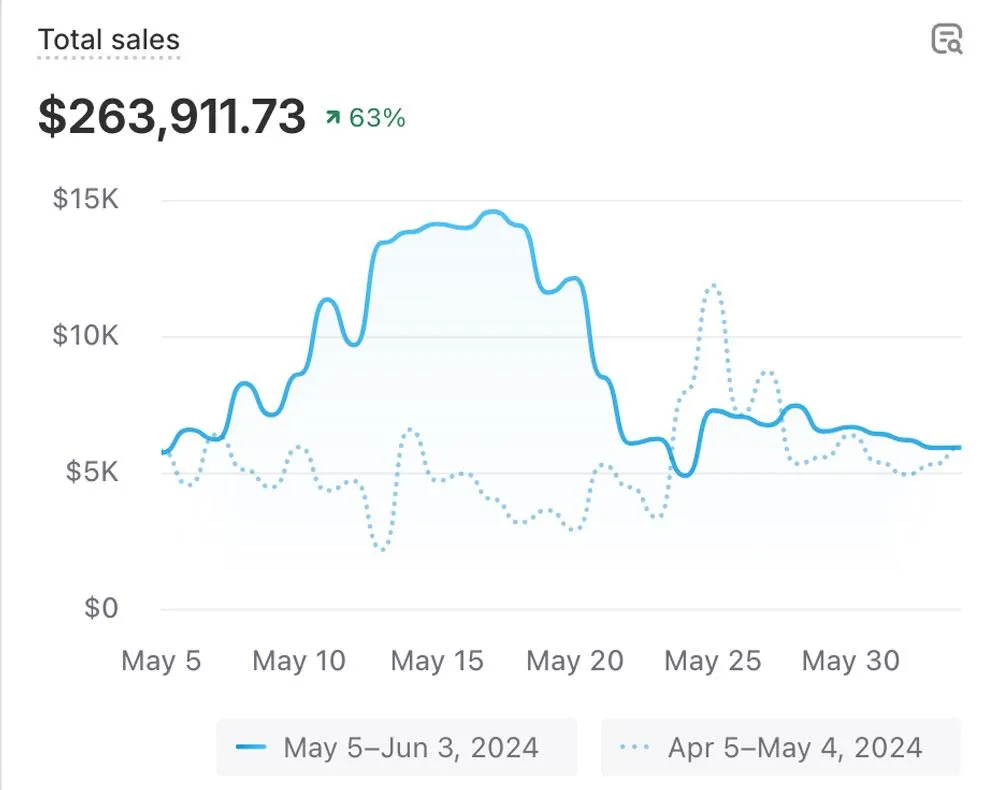
Task: Open the Total sales report title link
Action: (x=108, y=40)
